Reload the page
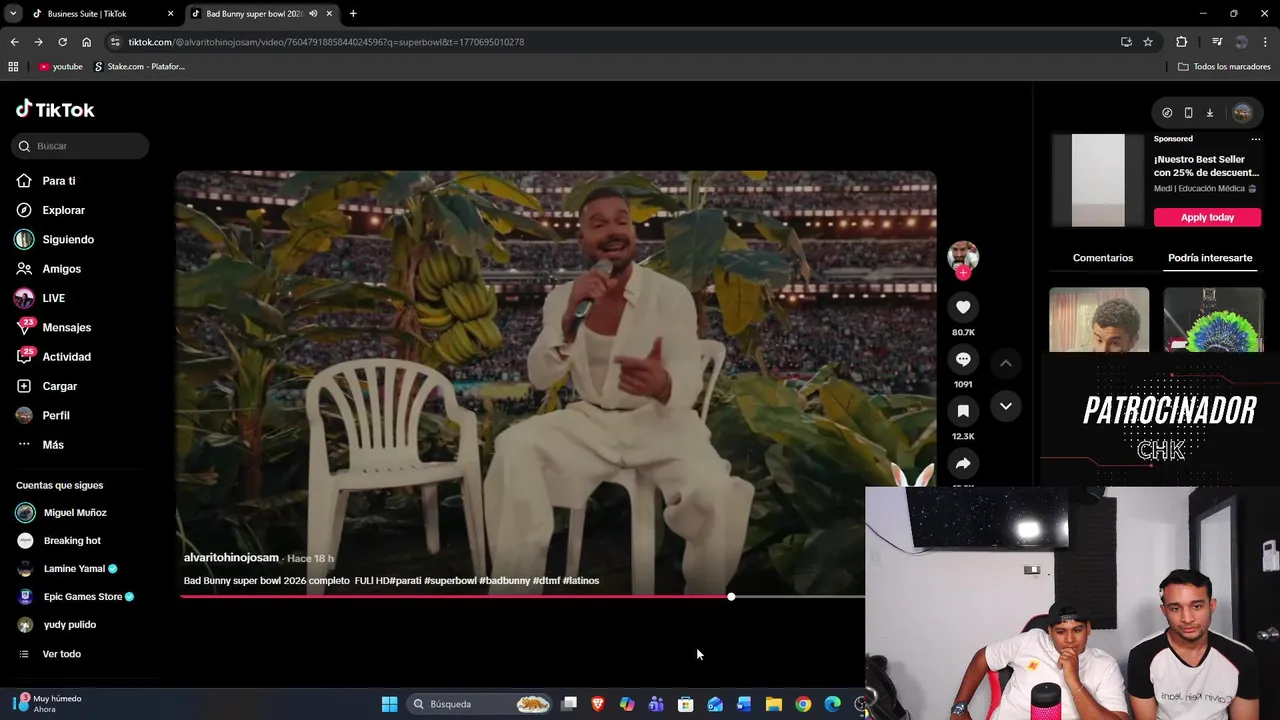The height and width of the screenshot is (720, 1280). (62, 42)
